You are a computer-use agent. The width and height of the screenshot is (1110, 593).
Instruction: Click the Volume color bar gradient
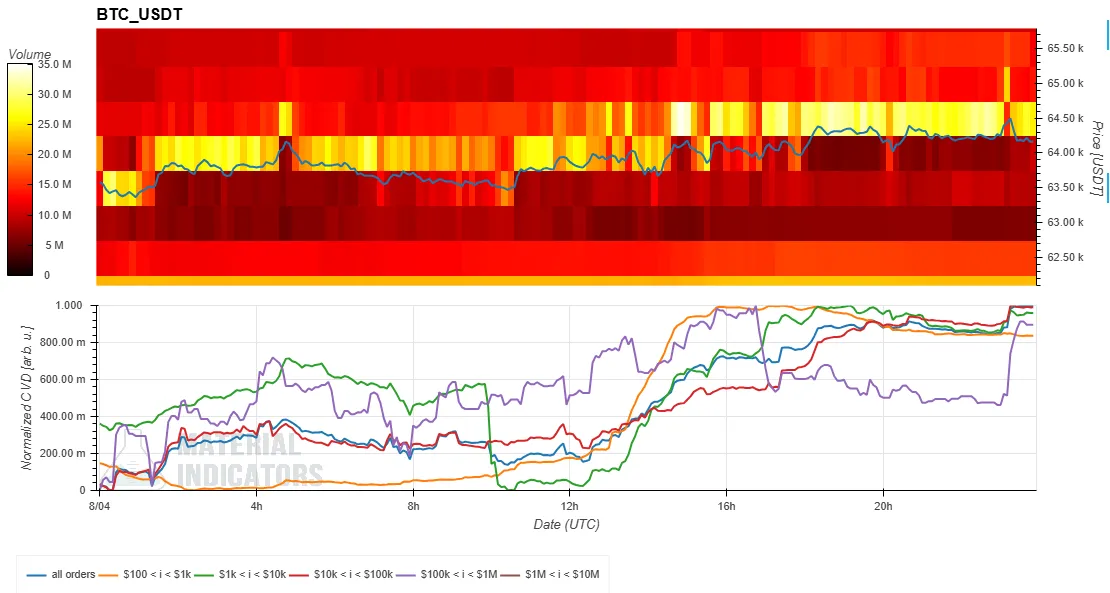[x=20, y=169]
